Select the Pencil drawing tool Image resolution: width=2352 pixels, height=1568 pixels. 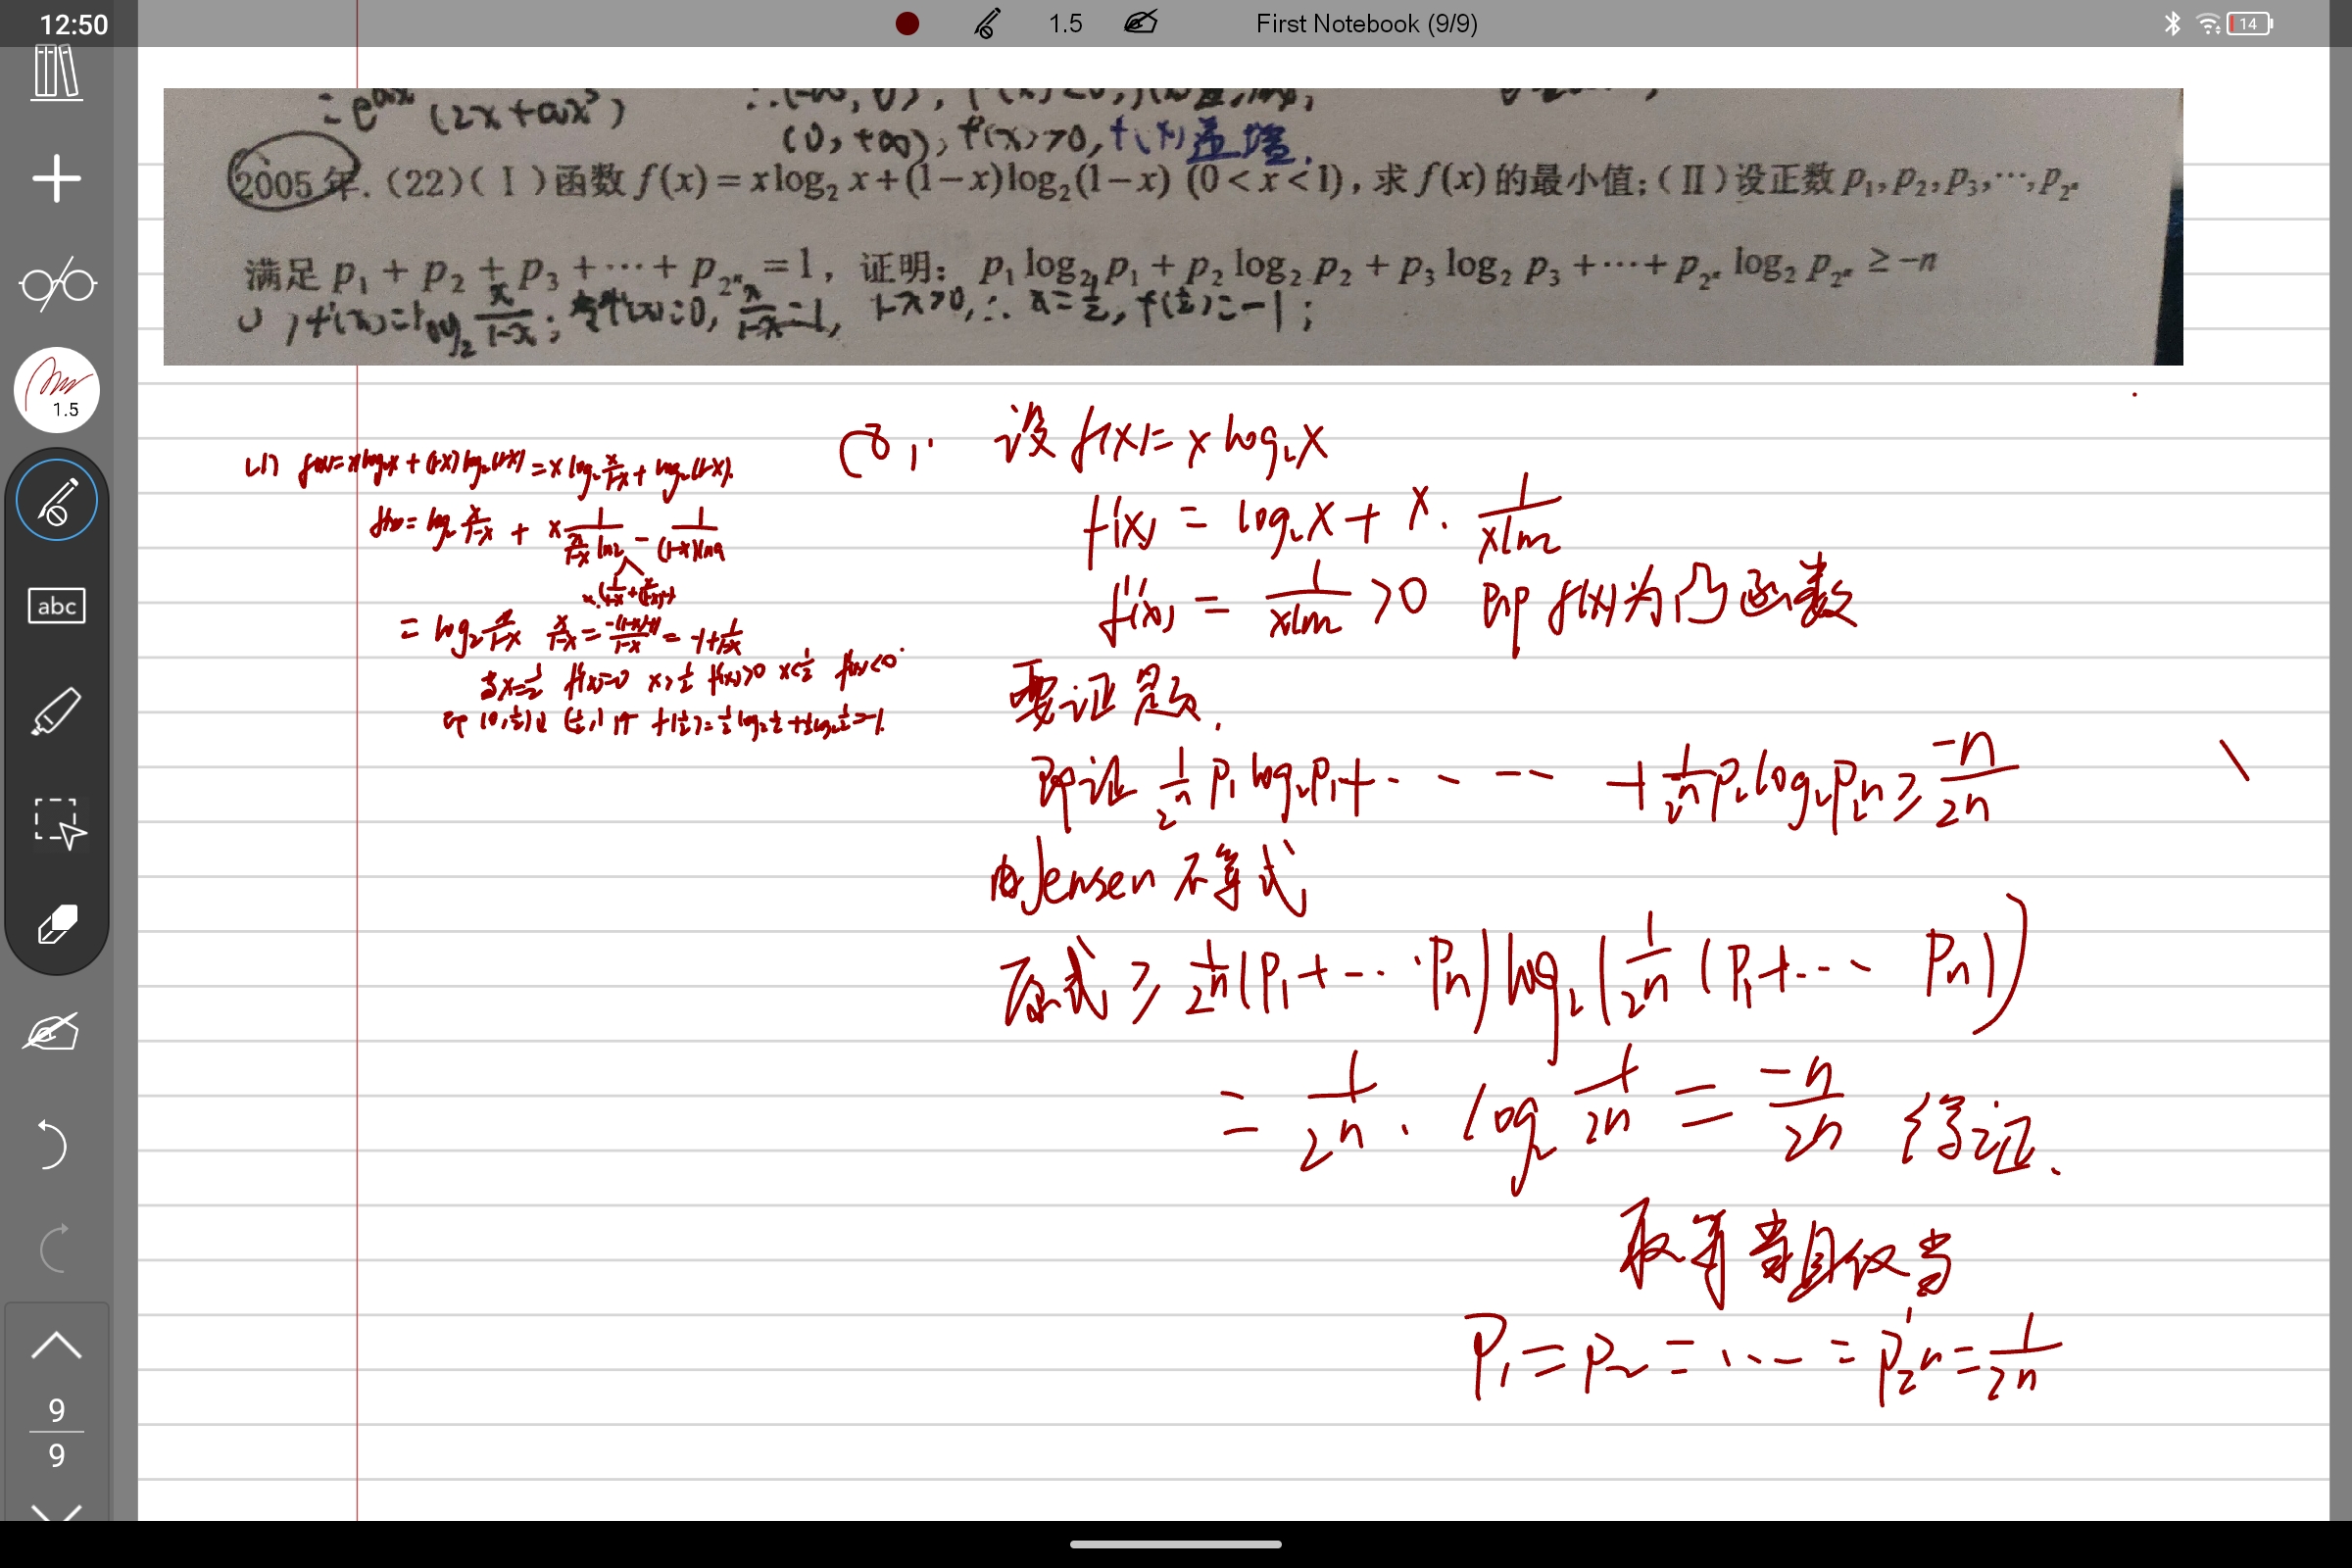tap(56, 498)
